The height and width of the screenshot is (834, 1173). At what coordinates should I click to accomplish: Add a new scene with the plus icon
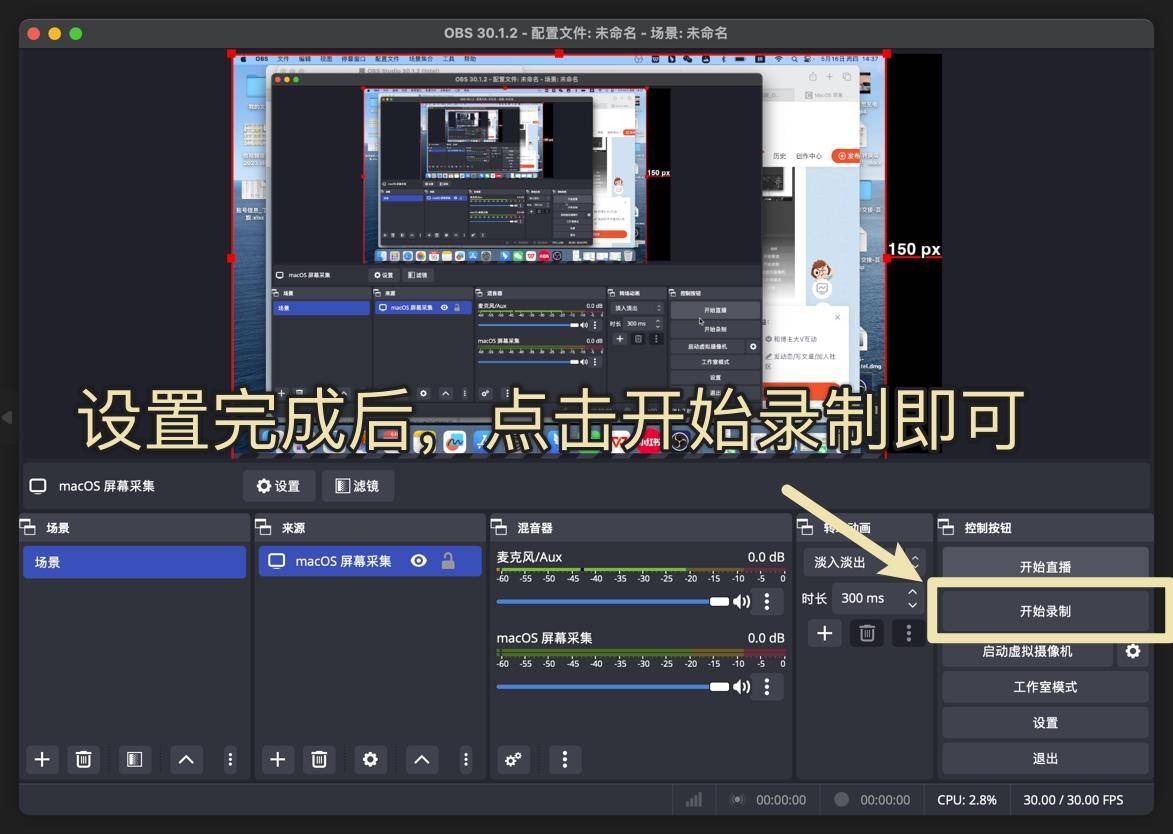pos(42,759)
